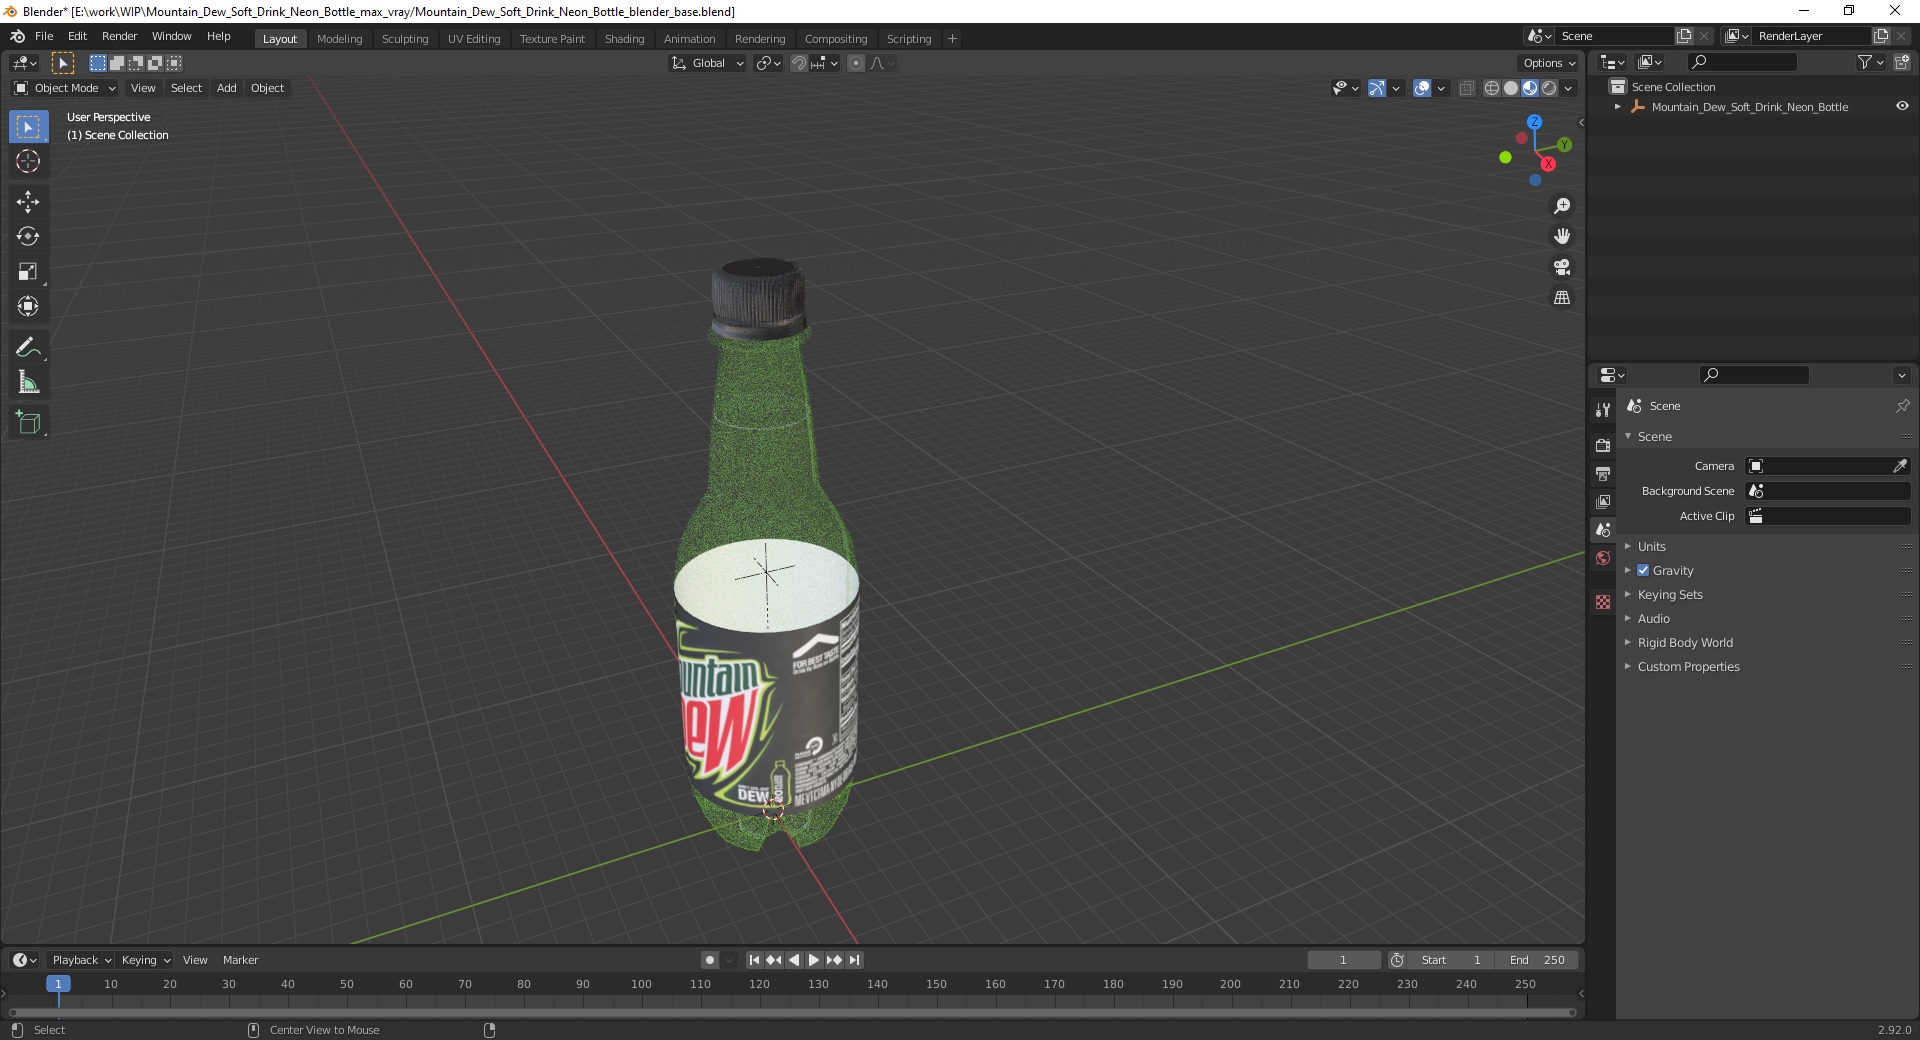Toggle the Gravity checkbox

[x=1643, y=570]
